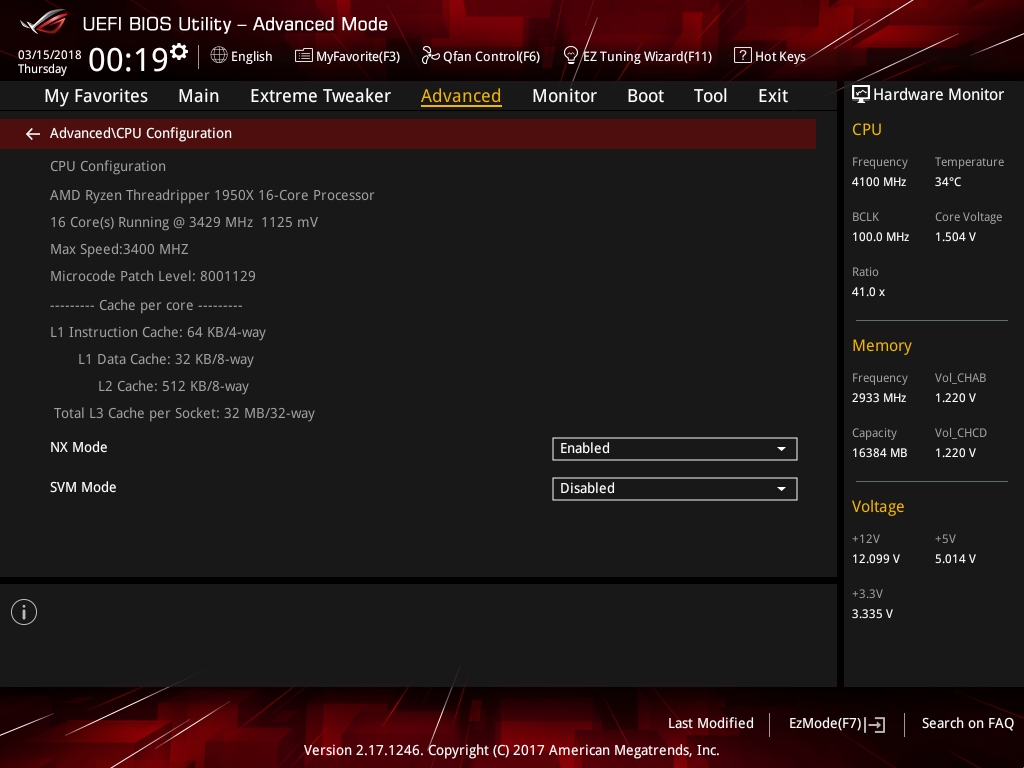The height and width of the screenshot is (768, 1024).
Task: Click the ROG logo icon
Action: click(x=44, y=23)
